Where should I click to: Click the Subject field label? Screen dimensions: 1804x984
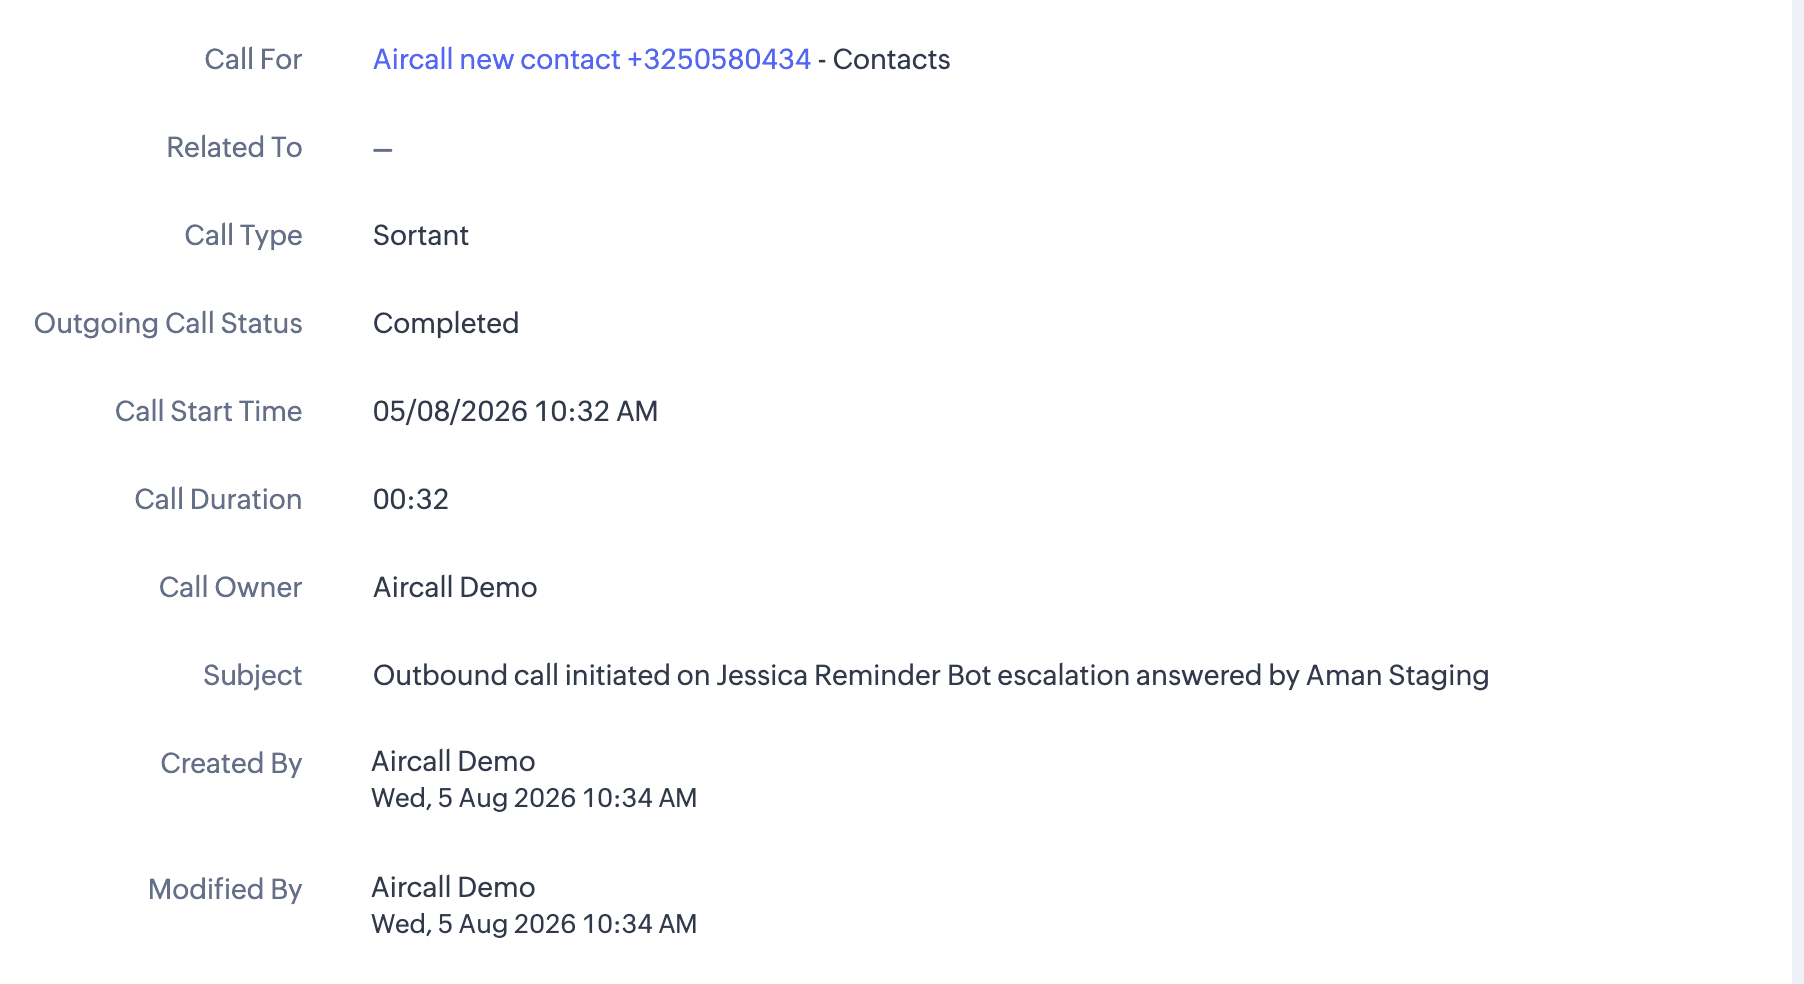pyautogui.click(x=252, y=675)
